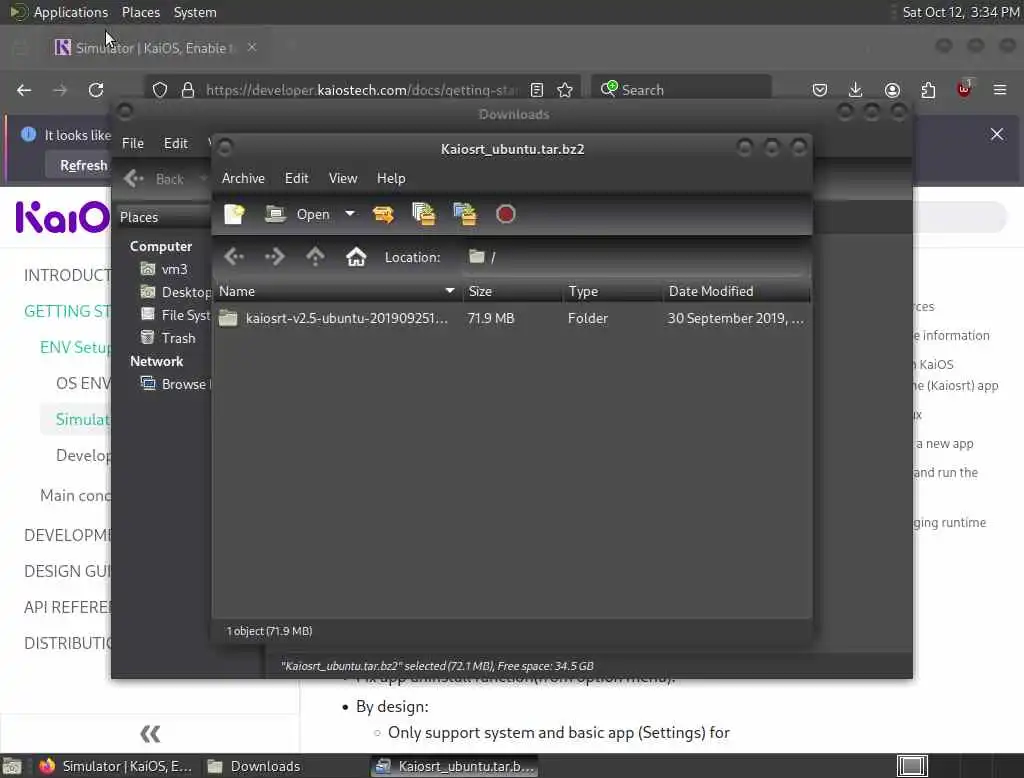The height and width of the screenshot is (778, 1024).
Task: Bookmark this page with star icon
Action: click(565, 90)
